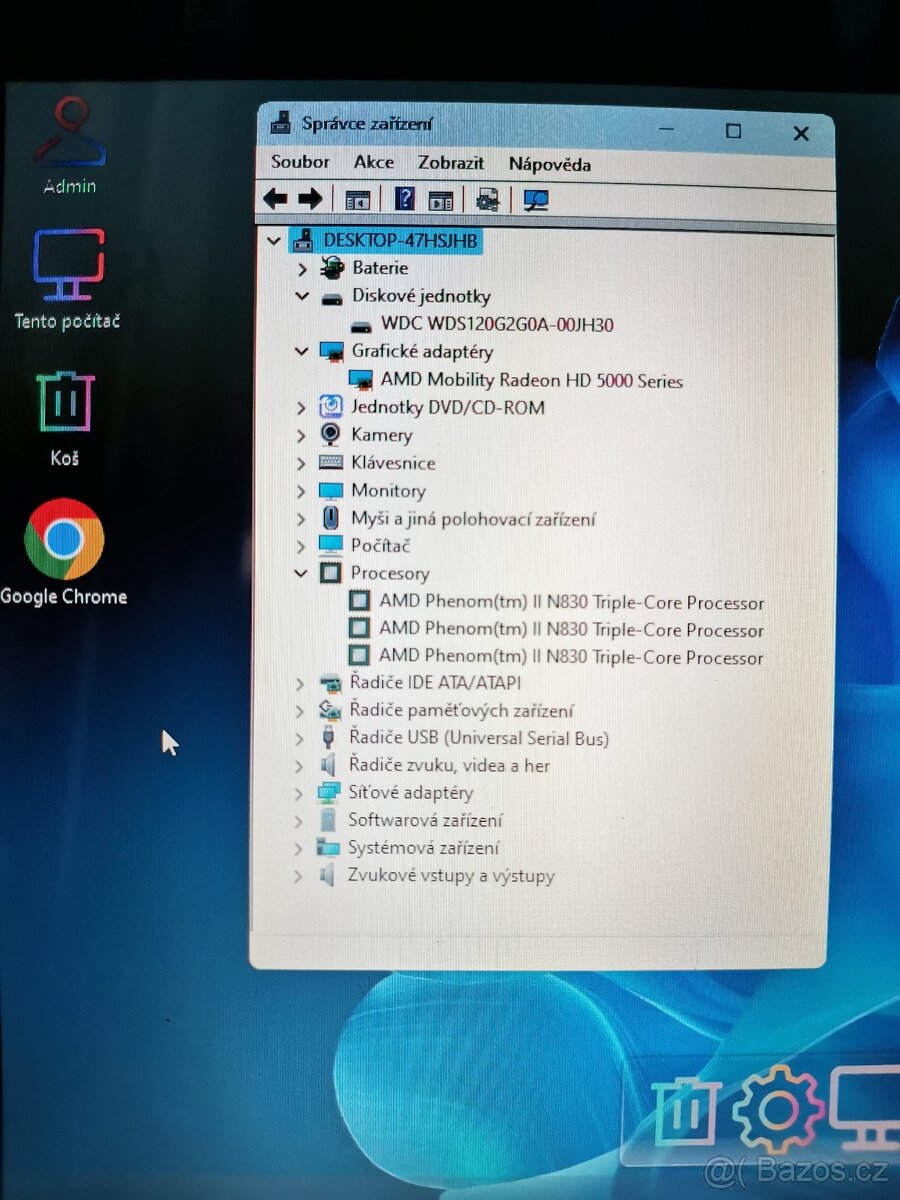Collapse the Diskové jednotky category

coord(301,296)
